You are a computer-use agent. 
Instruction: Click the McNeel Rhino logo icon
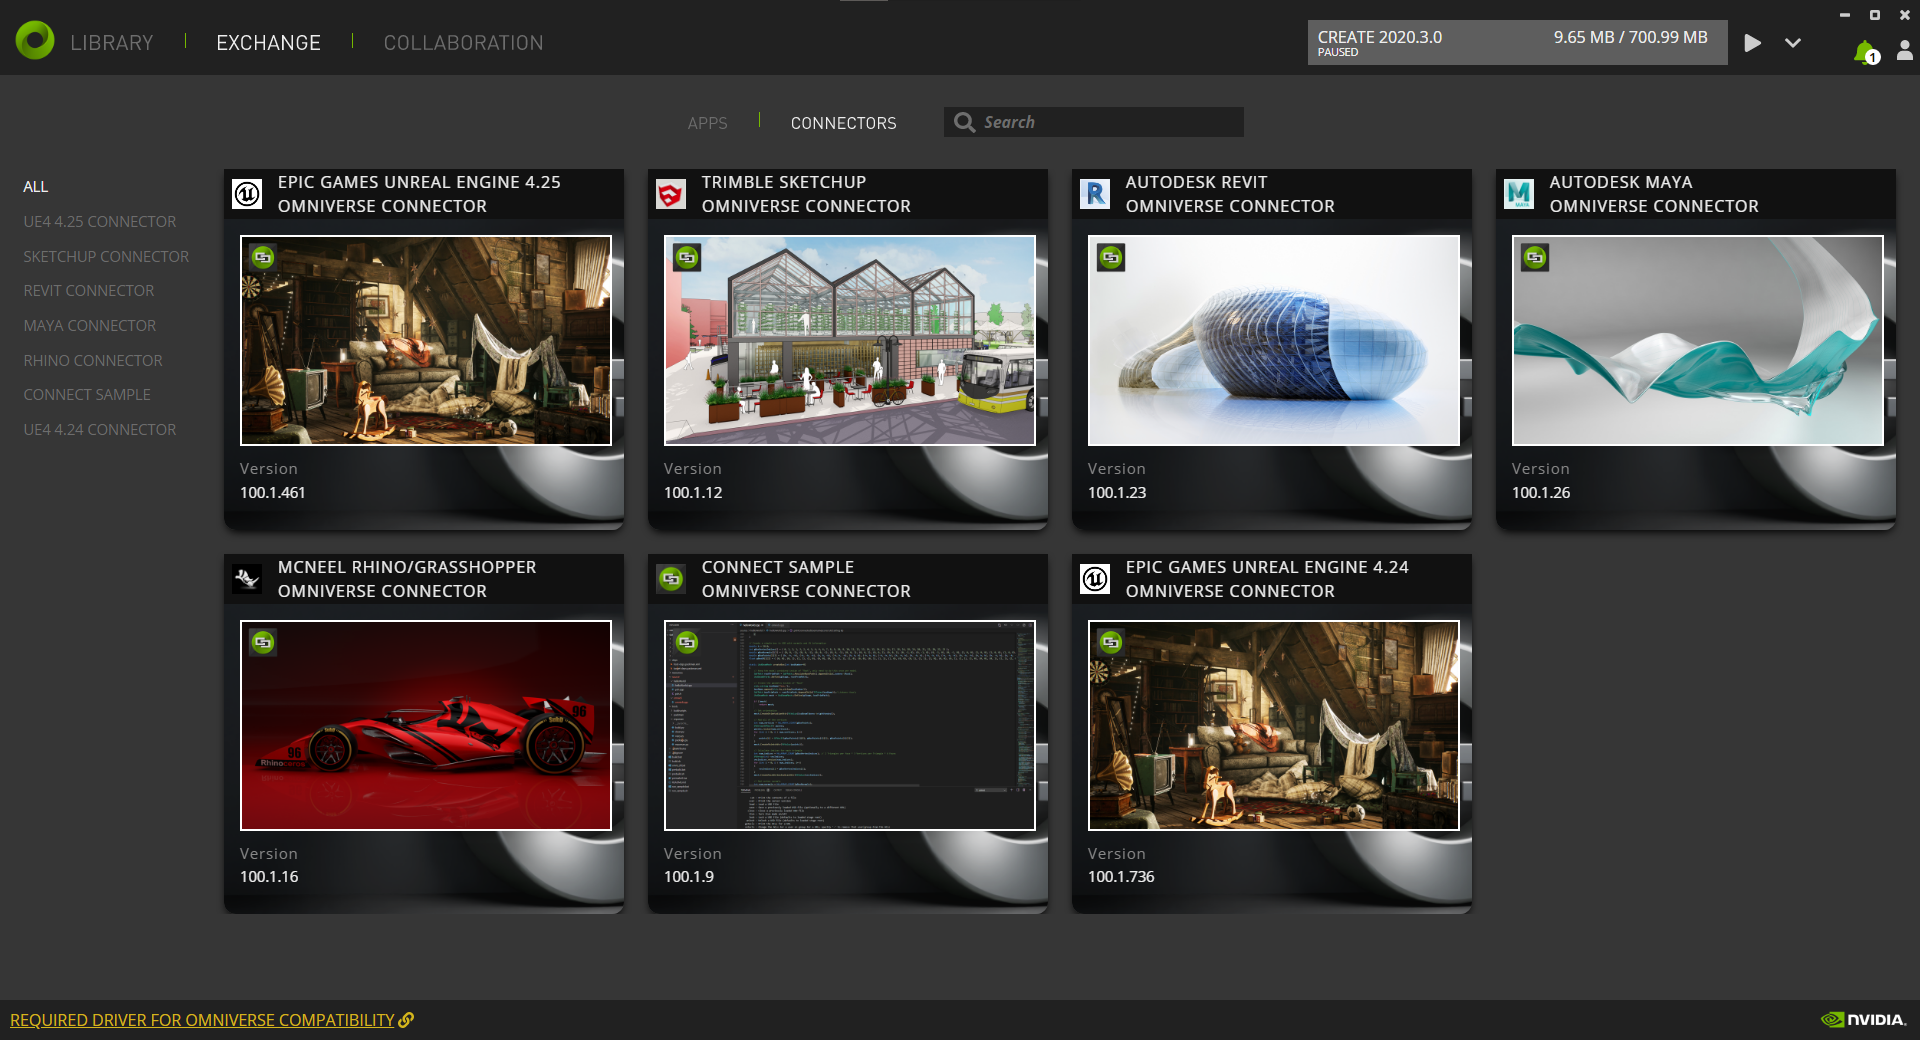point(247,579)
